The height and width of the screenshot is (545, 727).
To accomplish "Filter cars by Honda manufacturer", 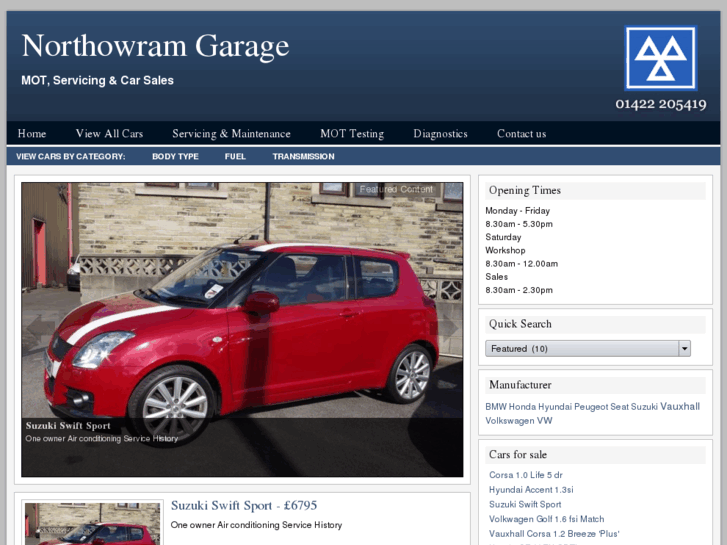I will [x=522, y=407].
